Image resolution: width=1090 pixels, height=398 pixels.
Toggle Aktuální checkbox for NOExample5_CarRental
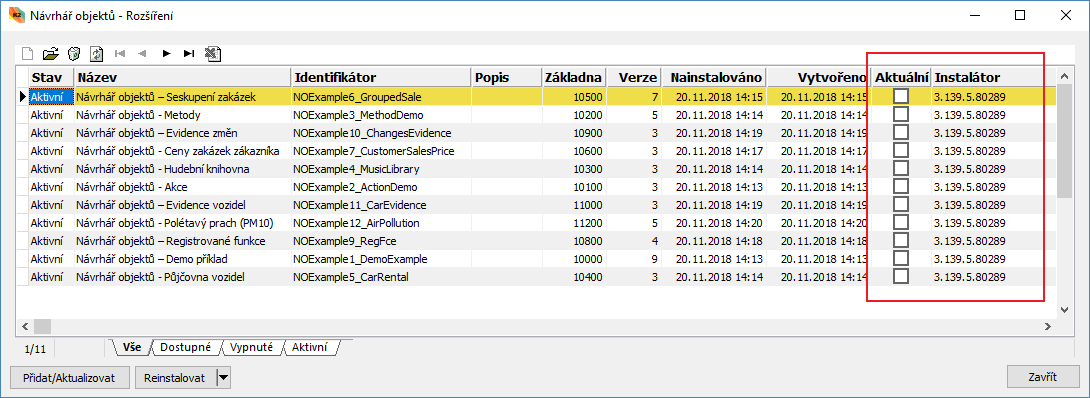[x=901, y=276]
